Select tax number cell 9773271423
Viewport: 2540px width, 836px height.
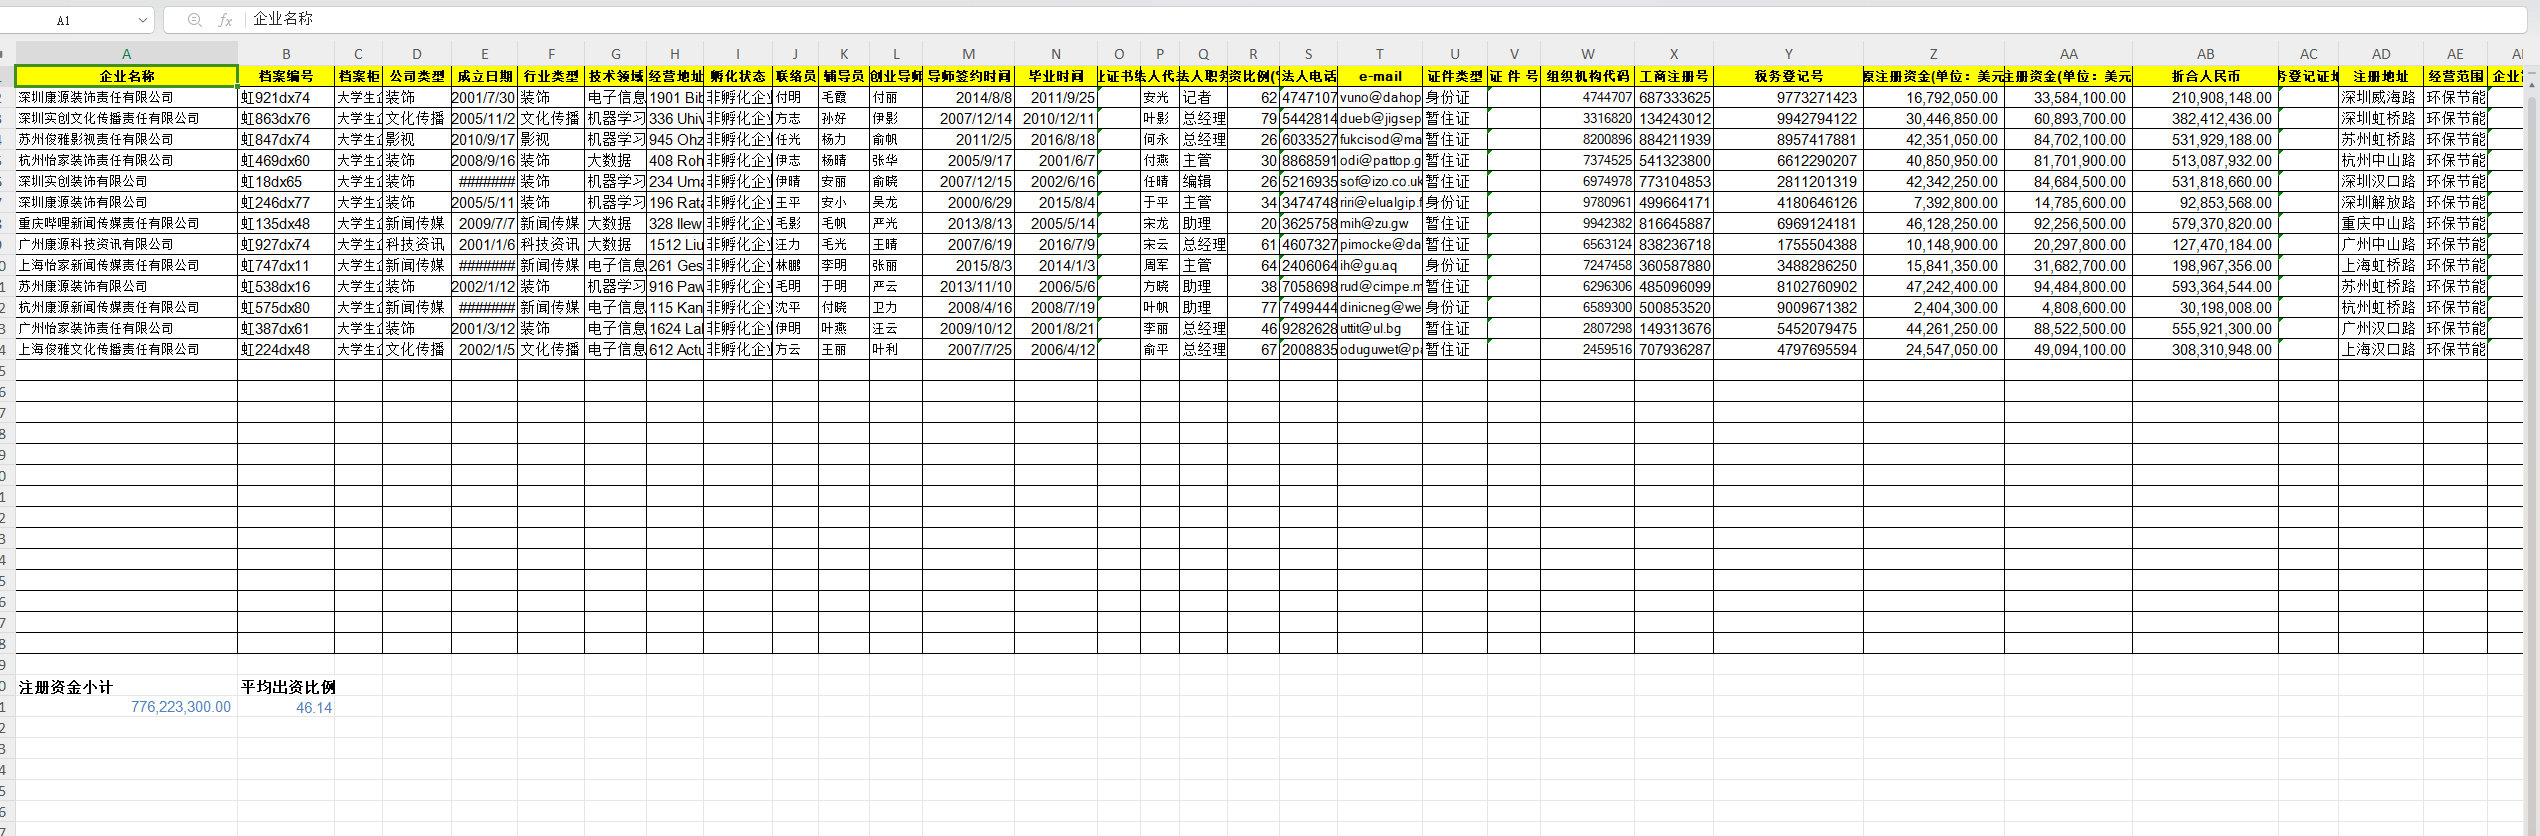(1788, 98)
